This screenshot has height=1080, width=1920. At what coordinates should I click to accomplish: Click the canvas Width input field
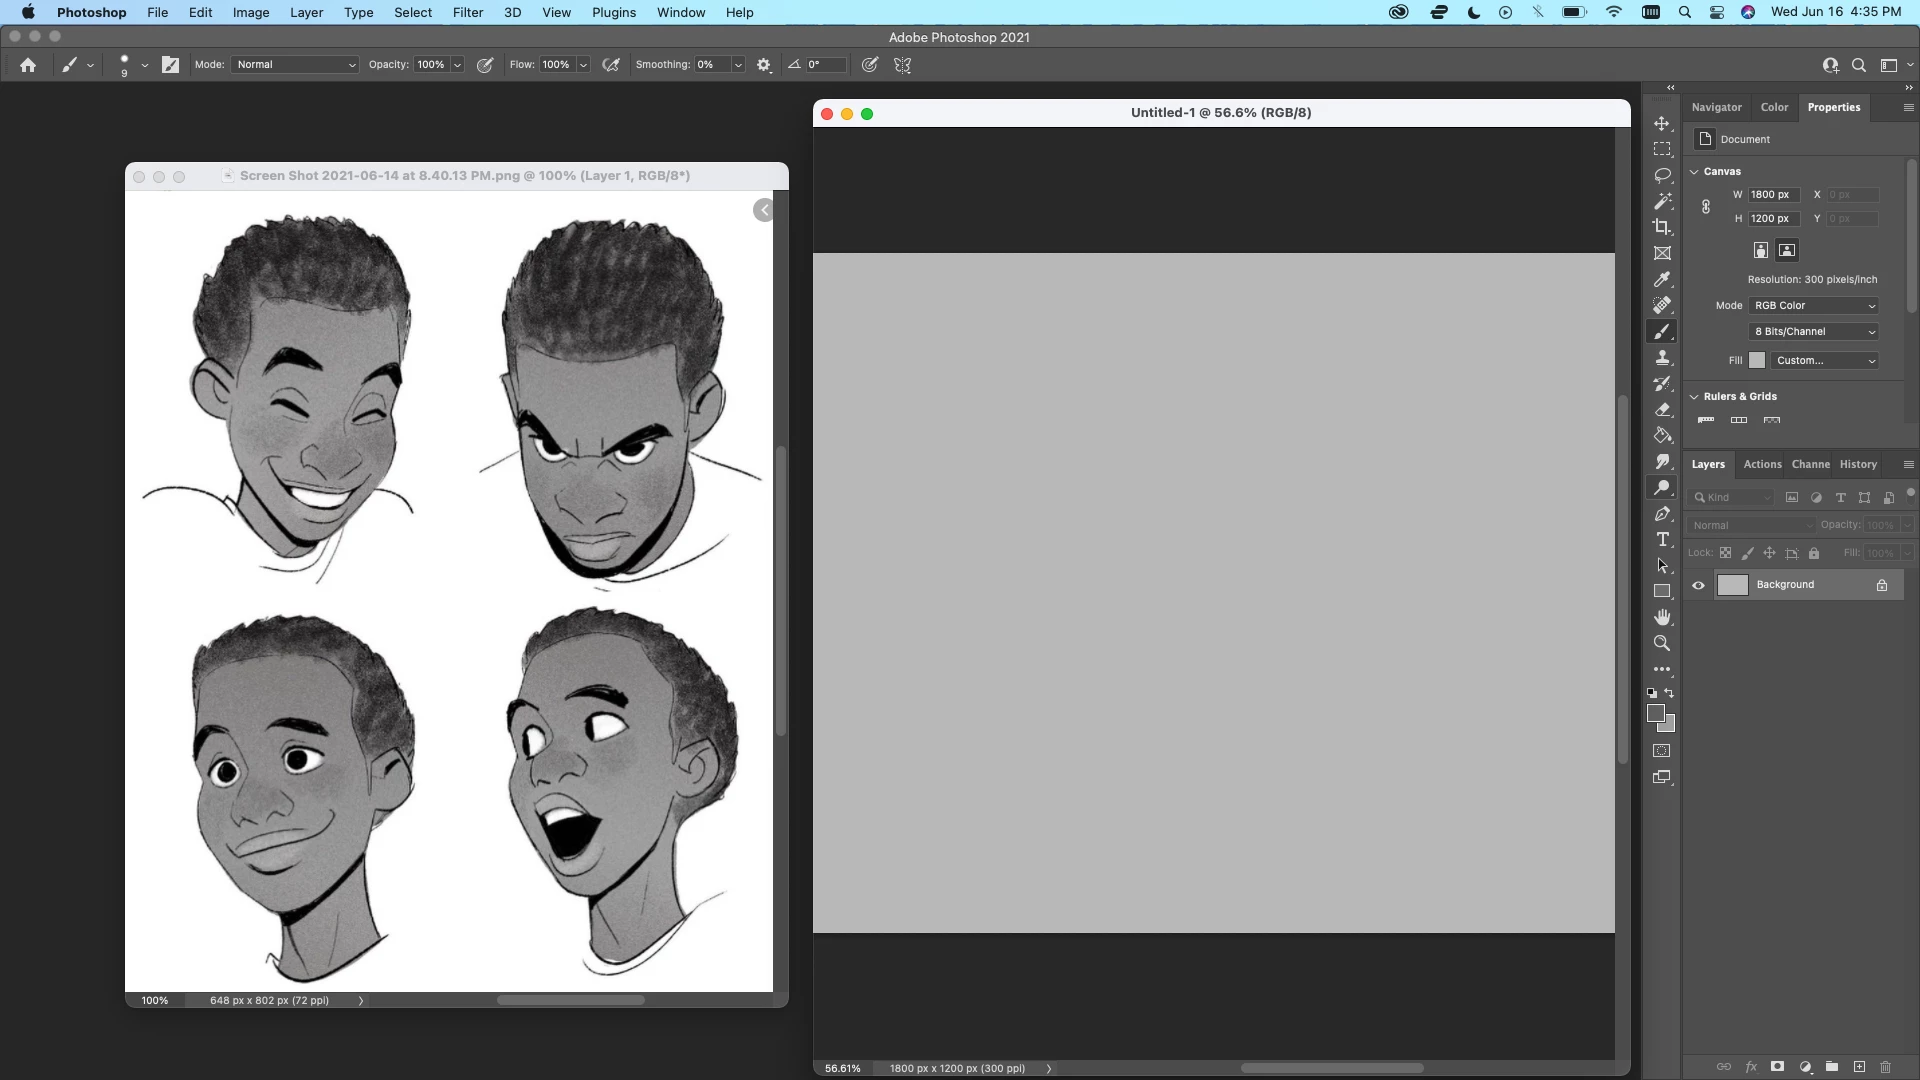[1773, 195]
